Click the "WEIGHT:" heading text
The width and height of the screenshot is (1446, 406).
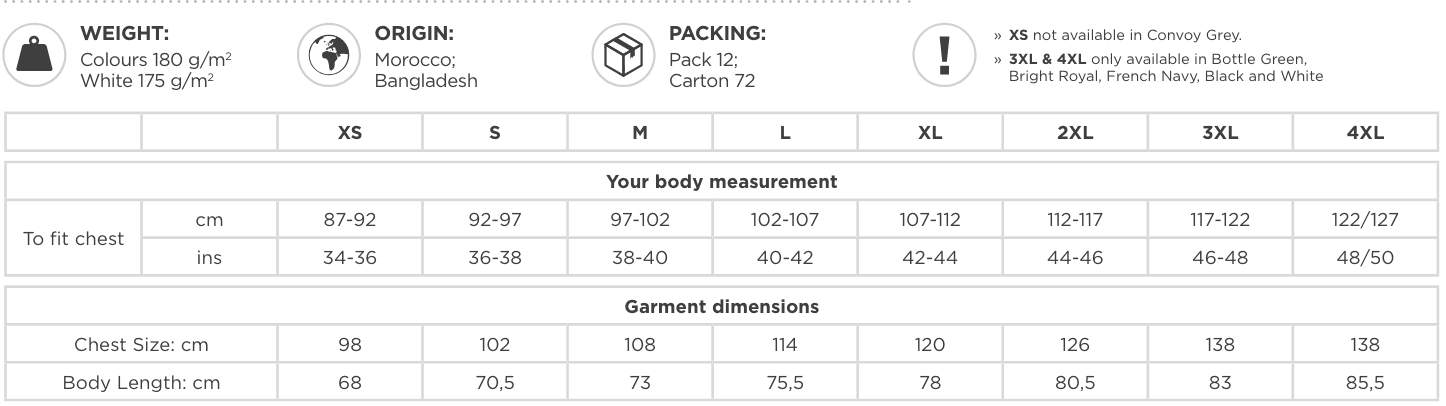click(x=125, y=33)
